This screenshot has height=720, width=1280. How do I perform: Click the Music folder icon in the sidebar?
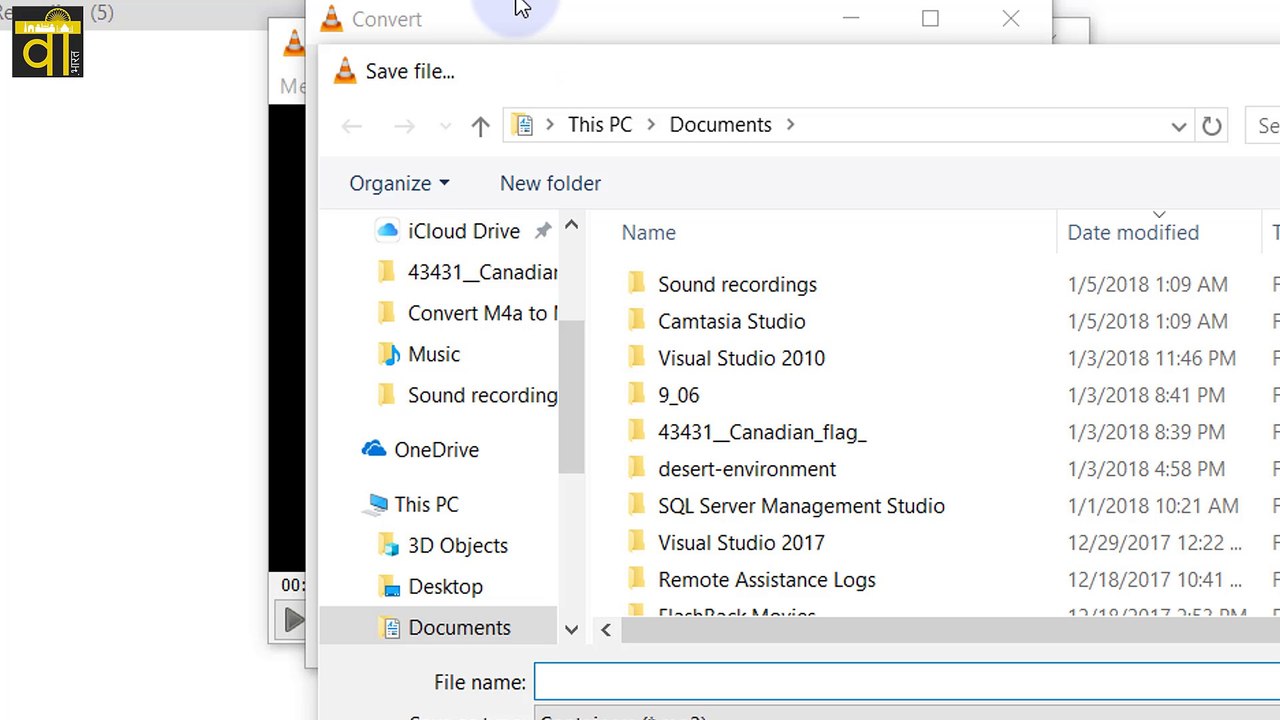(388, 354)
